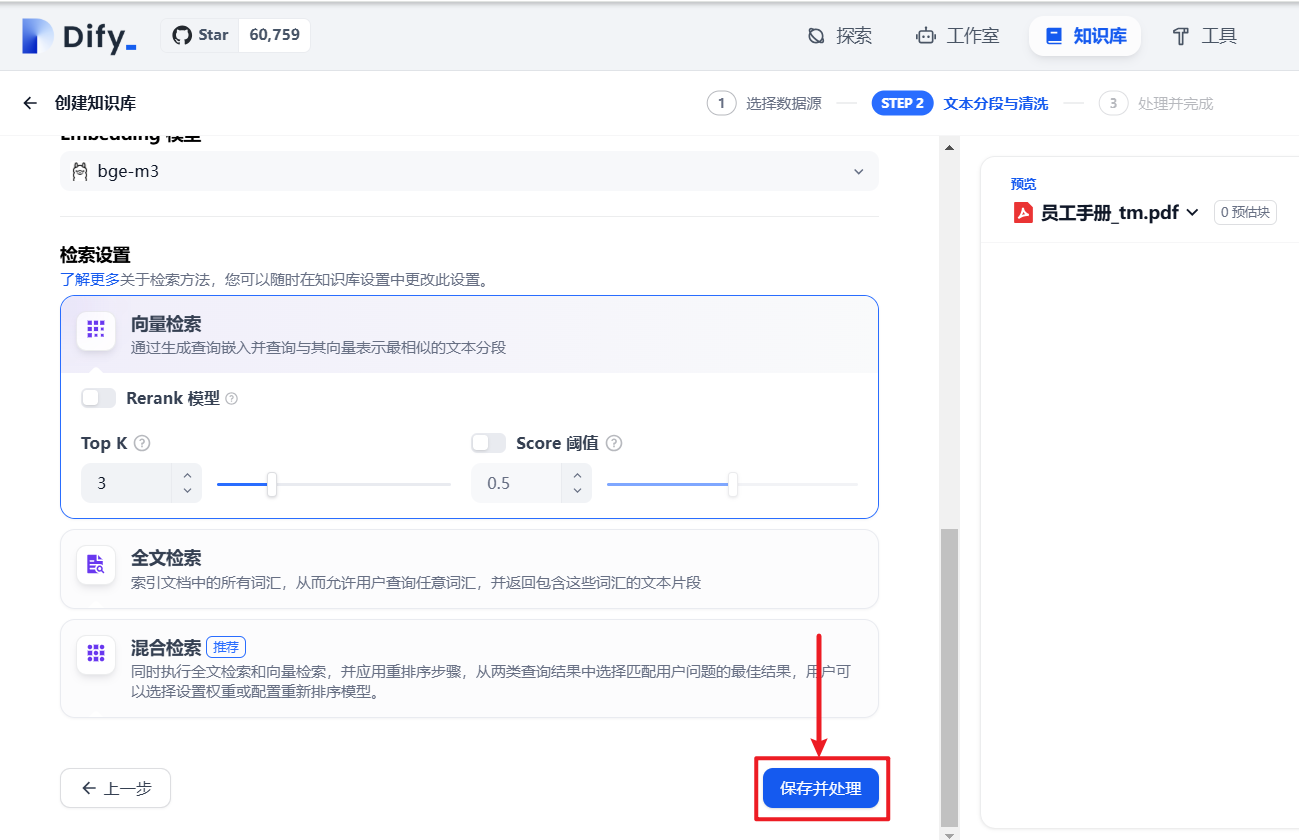Click step 3 处理并完成

[x=1156, y=103]
